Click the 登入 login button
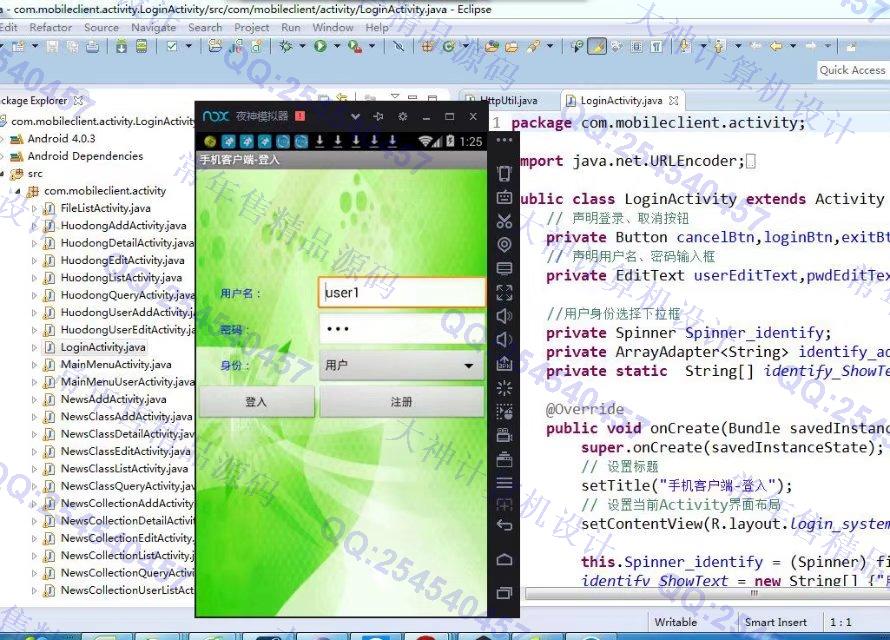Screen dimensions: 890x640 256,402
